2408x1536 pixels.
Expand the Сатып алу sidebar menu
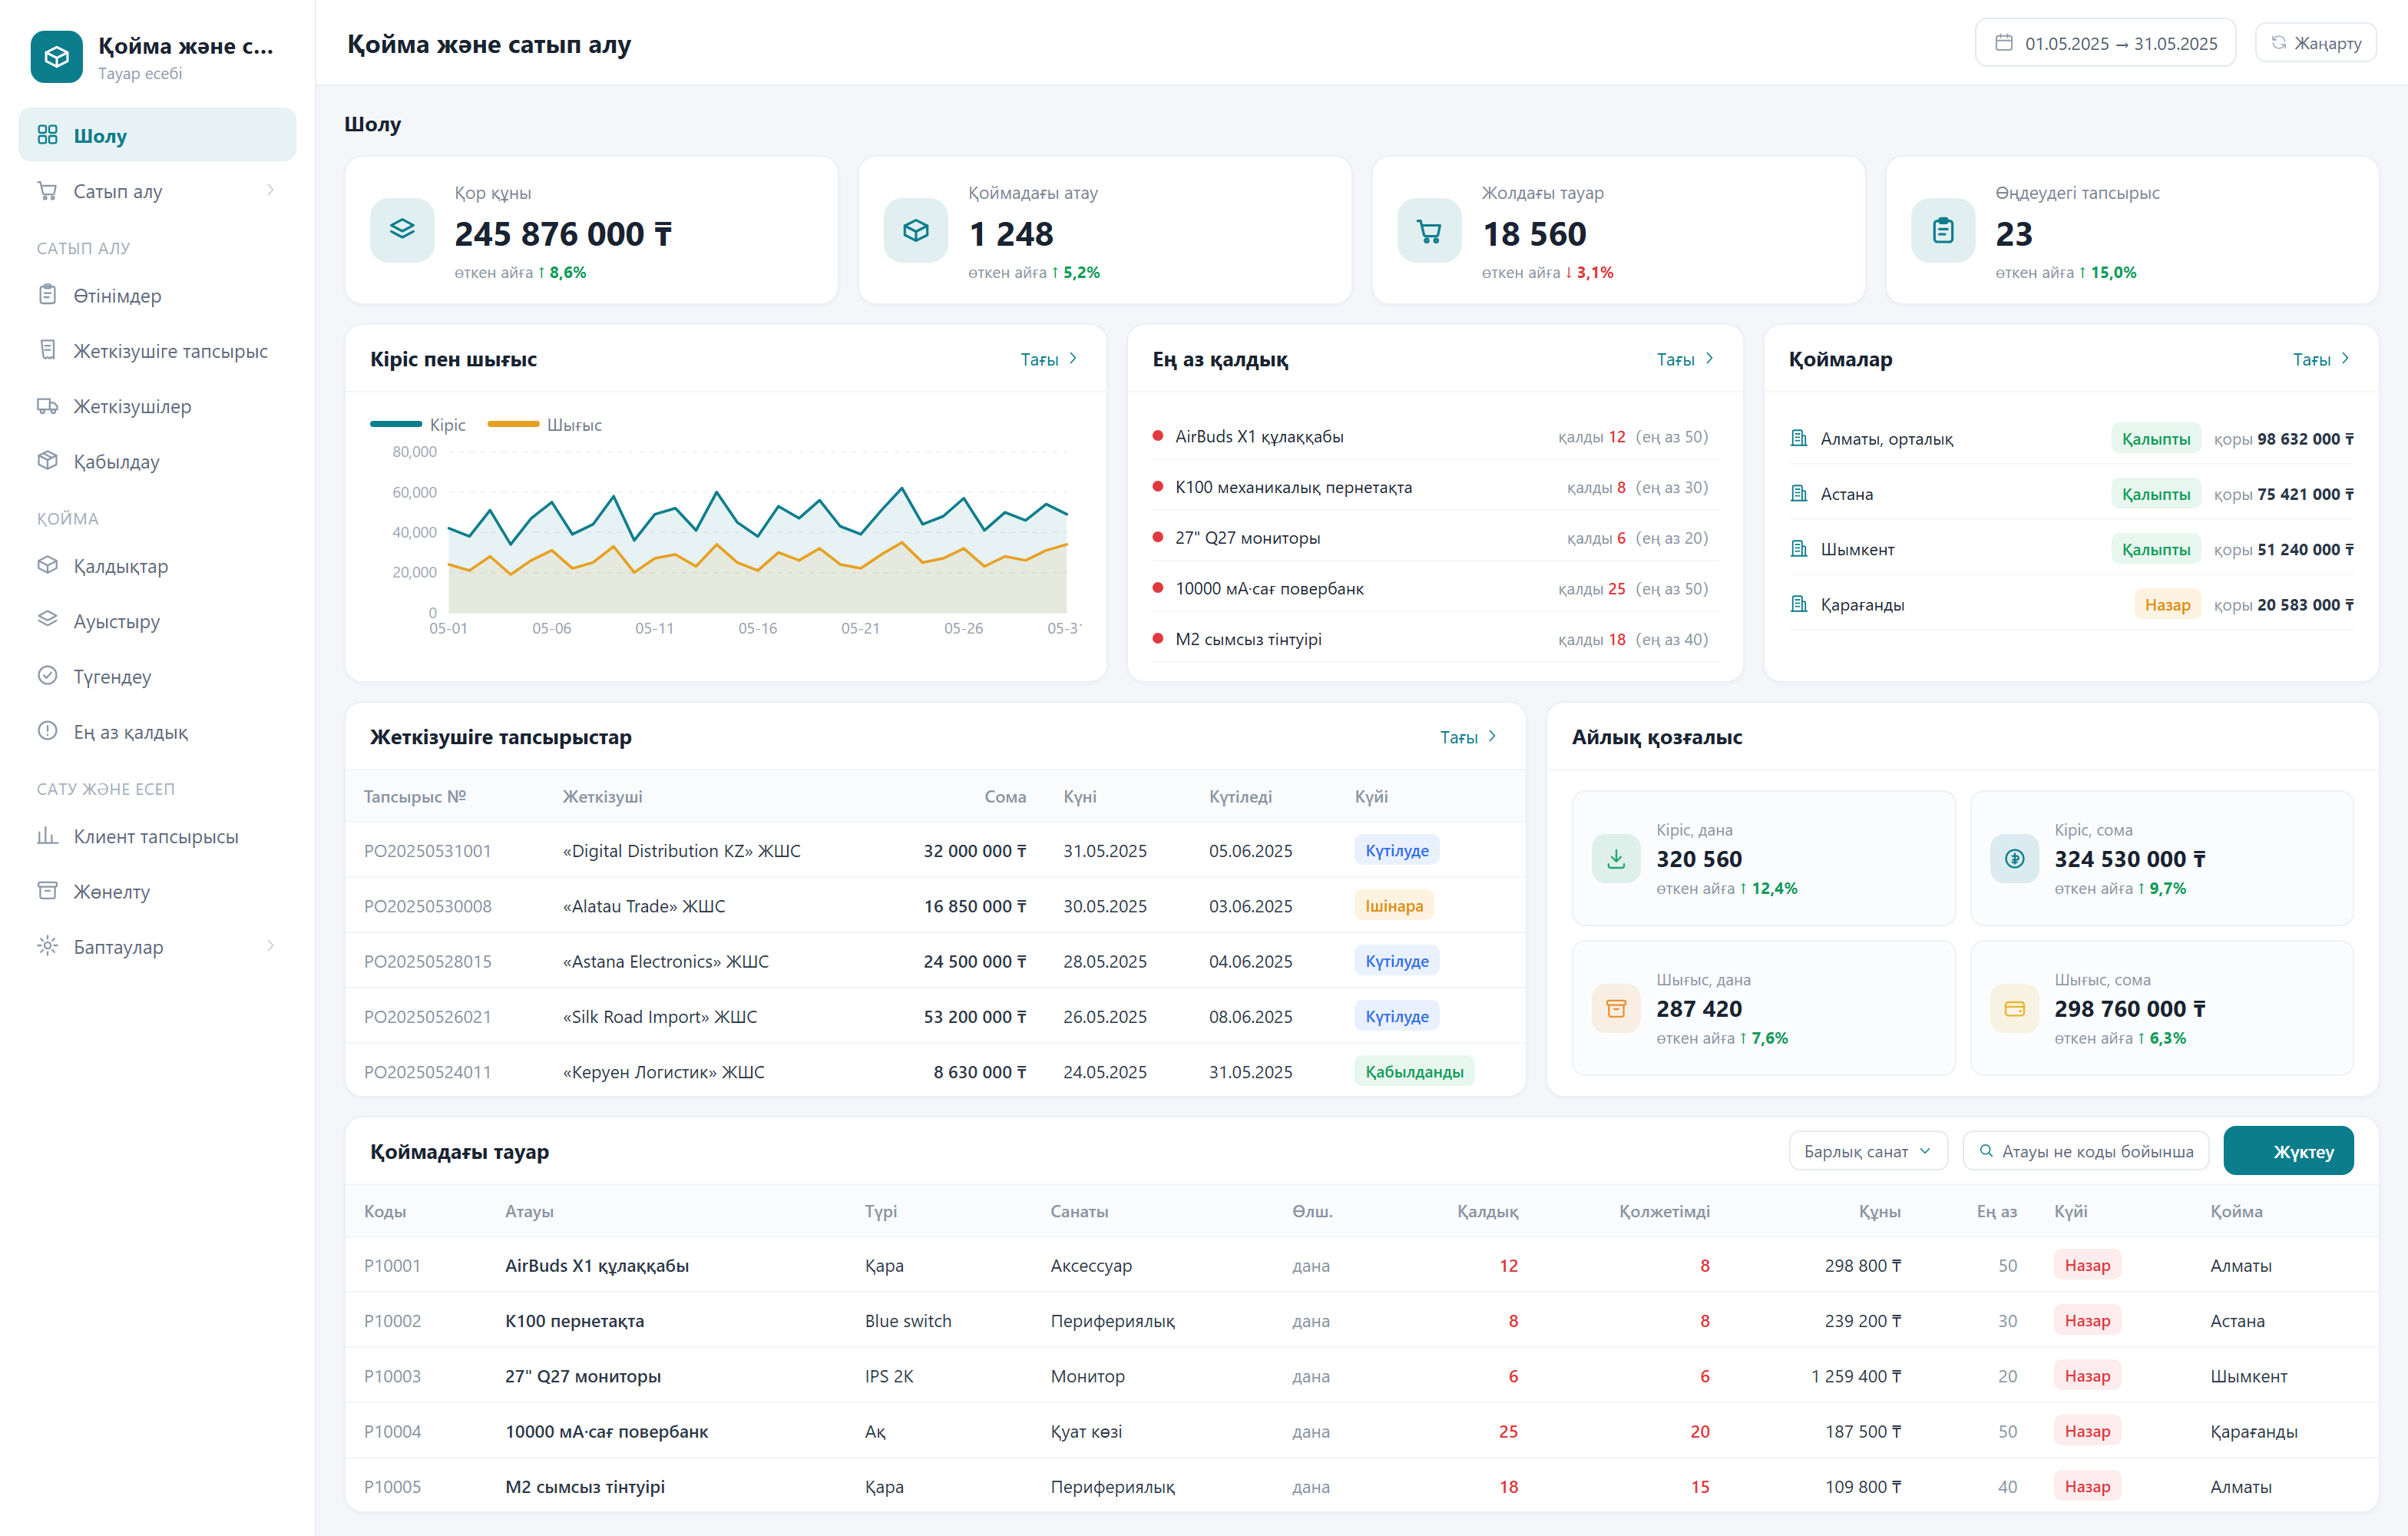click(x=157, y=190)
